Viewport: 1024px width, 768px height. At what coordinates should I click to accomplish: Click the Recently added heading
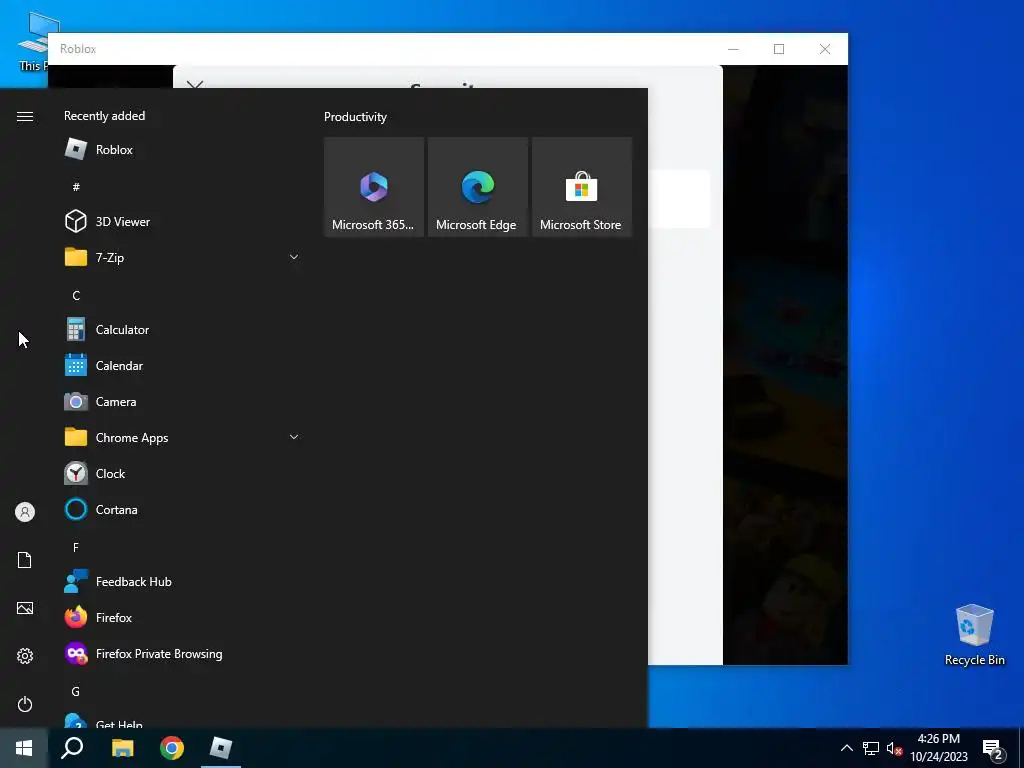pyautogui.click(x=104, y=116)
